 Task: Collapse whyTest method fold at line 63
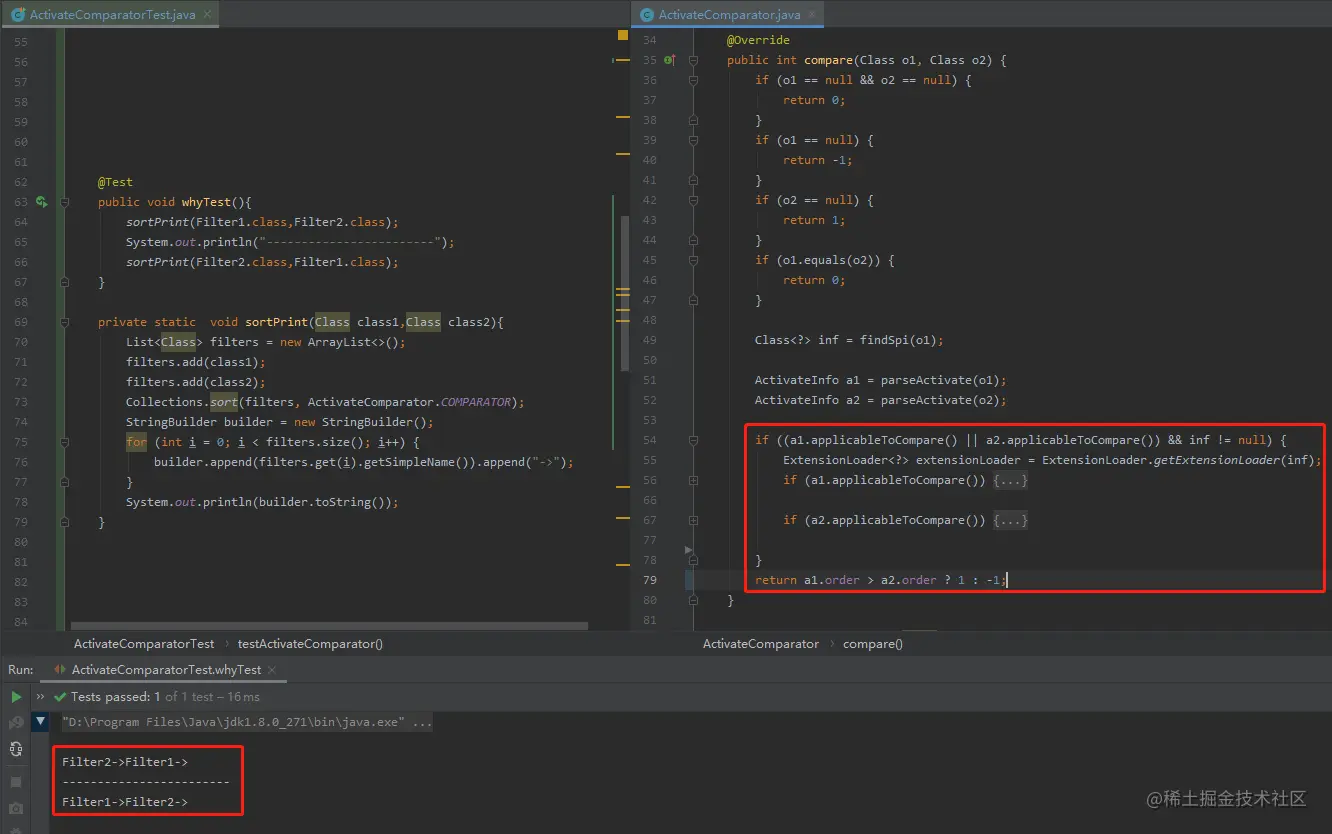click(65, 202)
